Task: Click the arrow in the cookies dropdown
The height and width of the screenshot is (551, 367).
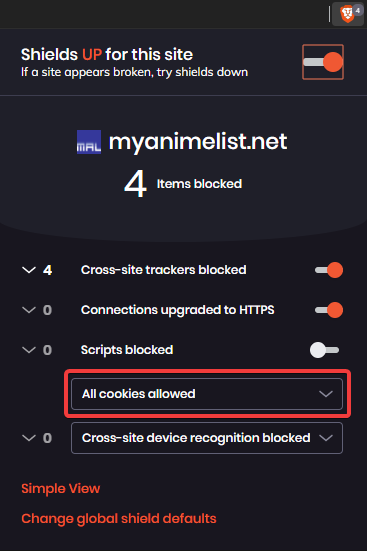Action: (x=326, y=394)
